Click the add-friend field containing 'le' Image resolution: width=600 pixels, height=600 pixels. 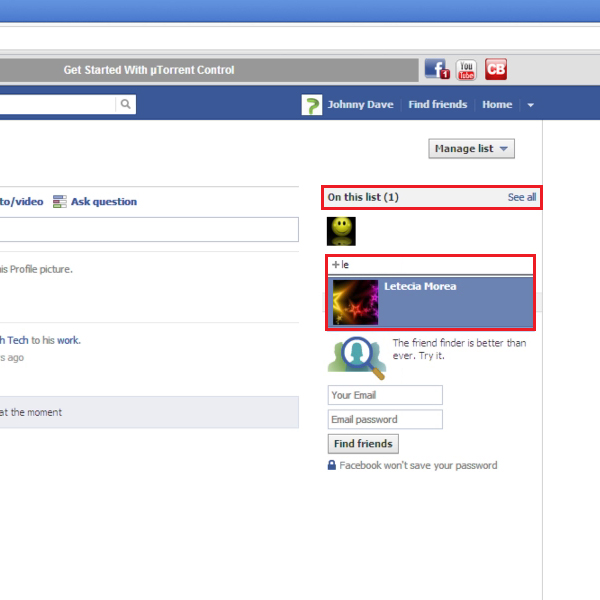pos(430,265)
